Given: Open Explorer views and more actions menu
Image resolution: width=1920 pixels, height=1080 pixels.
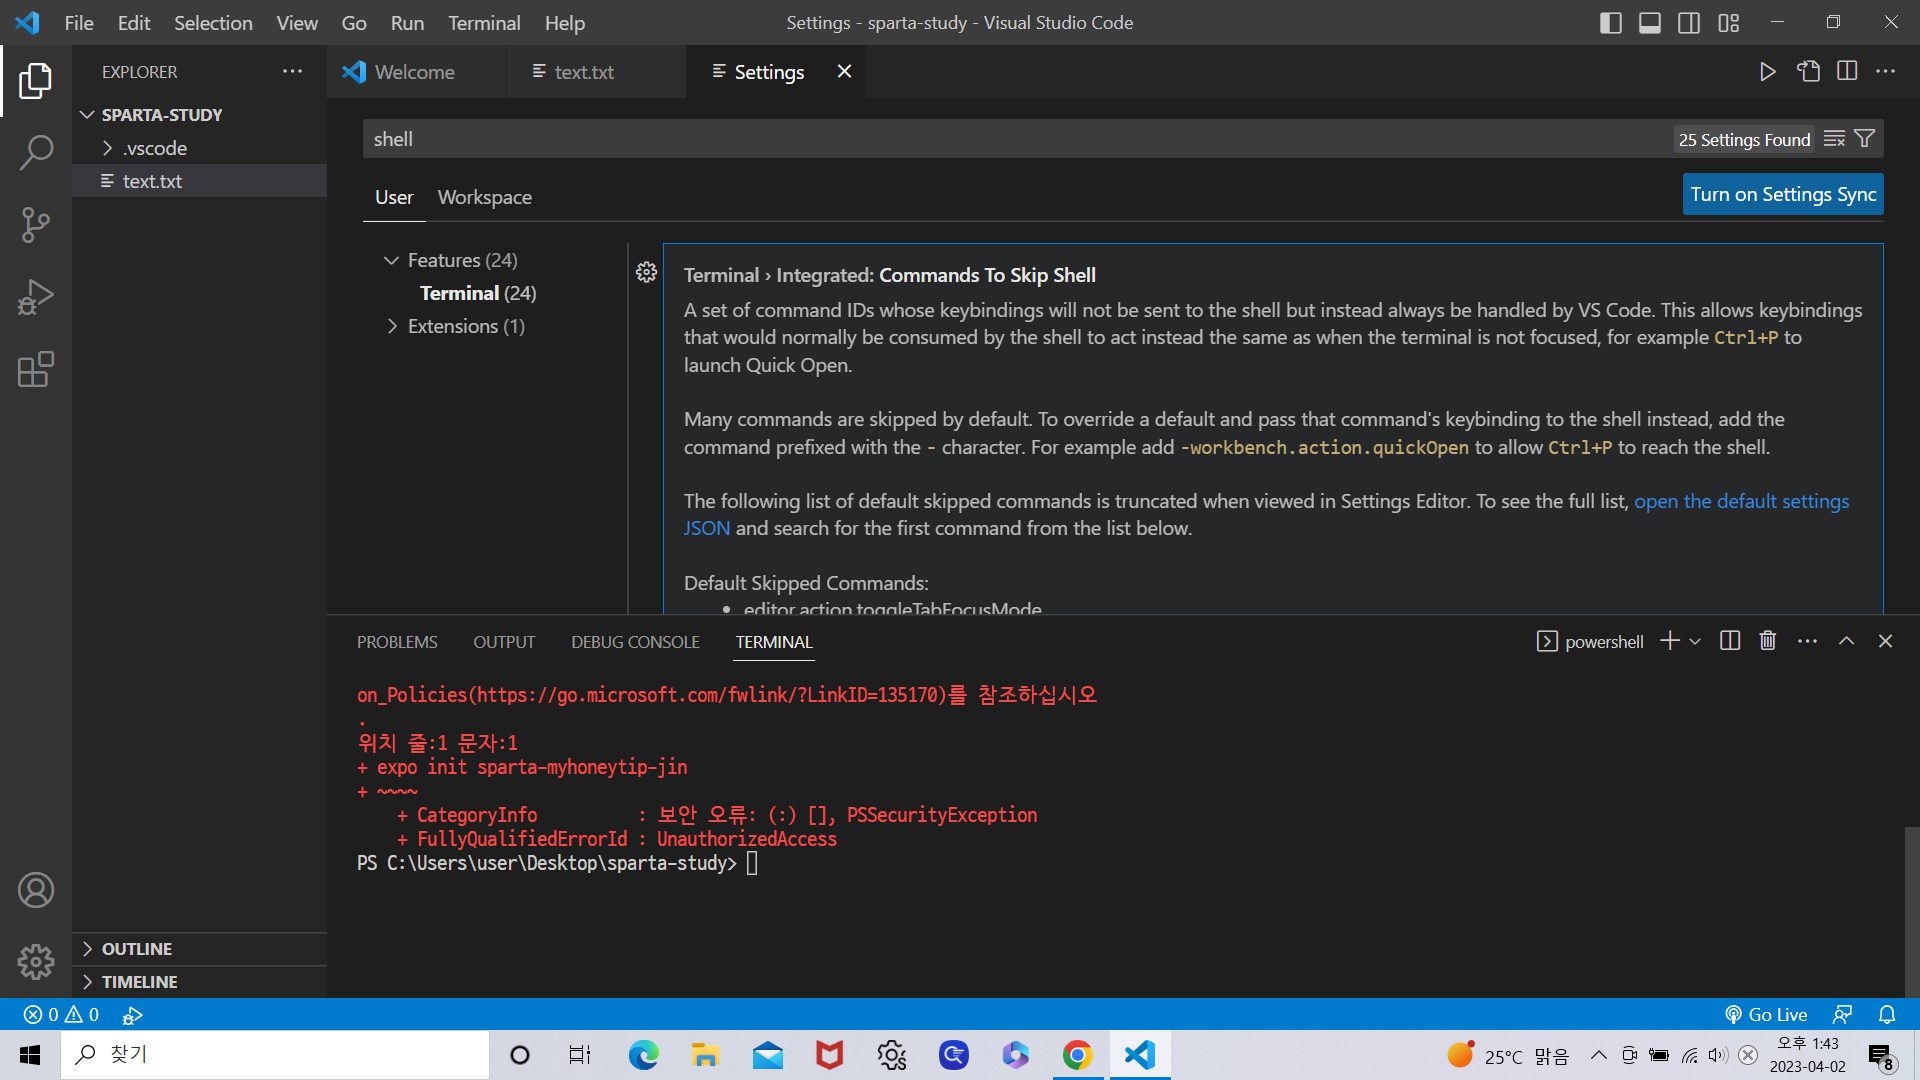Looking at the screenshot, I should 292,71.
